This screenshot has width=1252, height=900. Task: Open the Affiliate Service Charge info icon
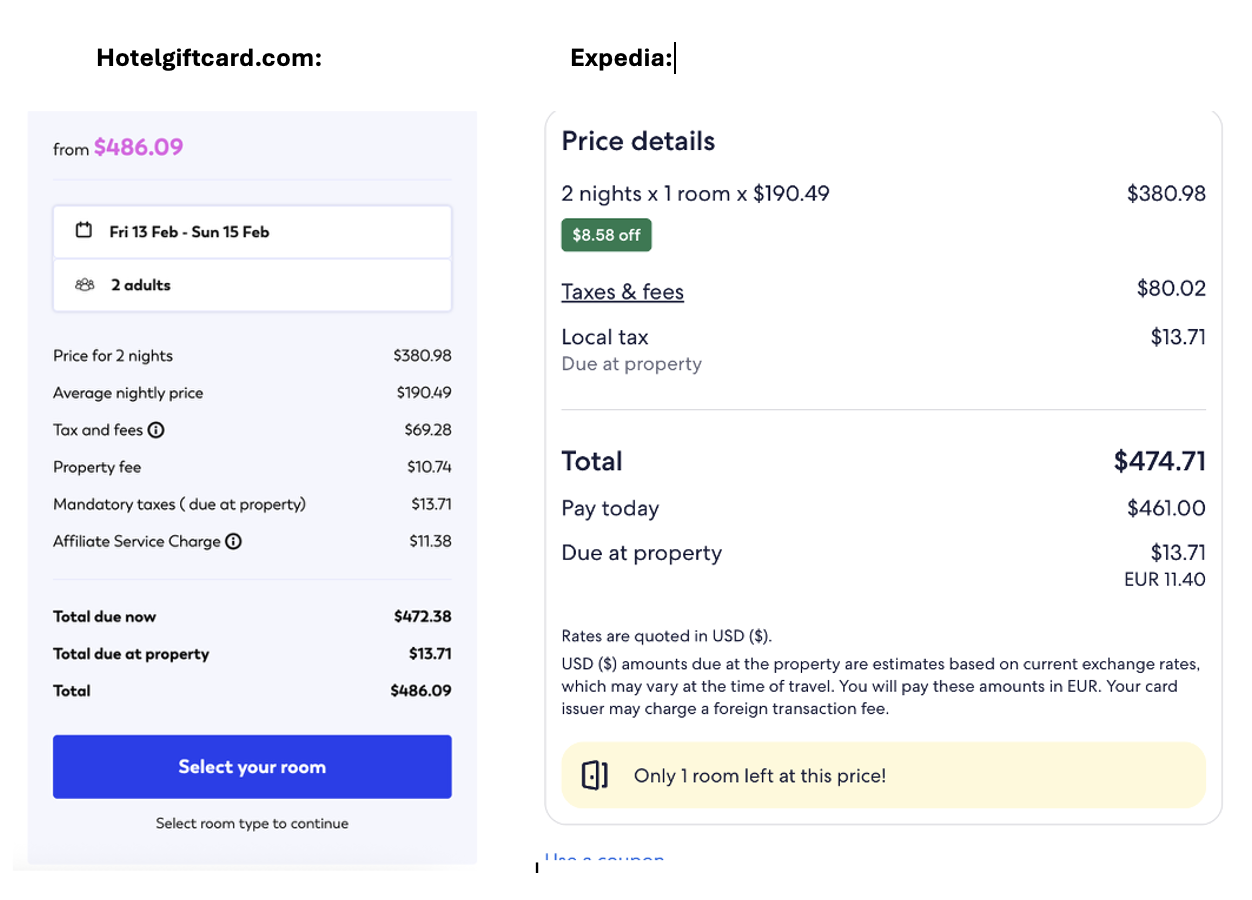tap(233, 541)
